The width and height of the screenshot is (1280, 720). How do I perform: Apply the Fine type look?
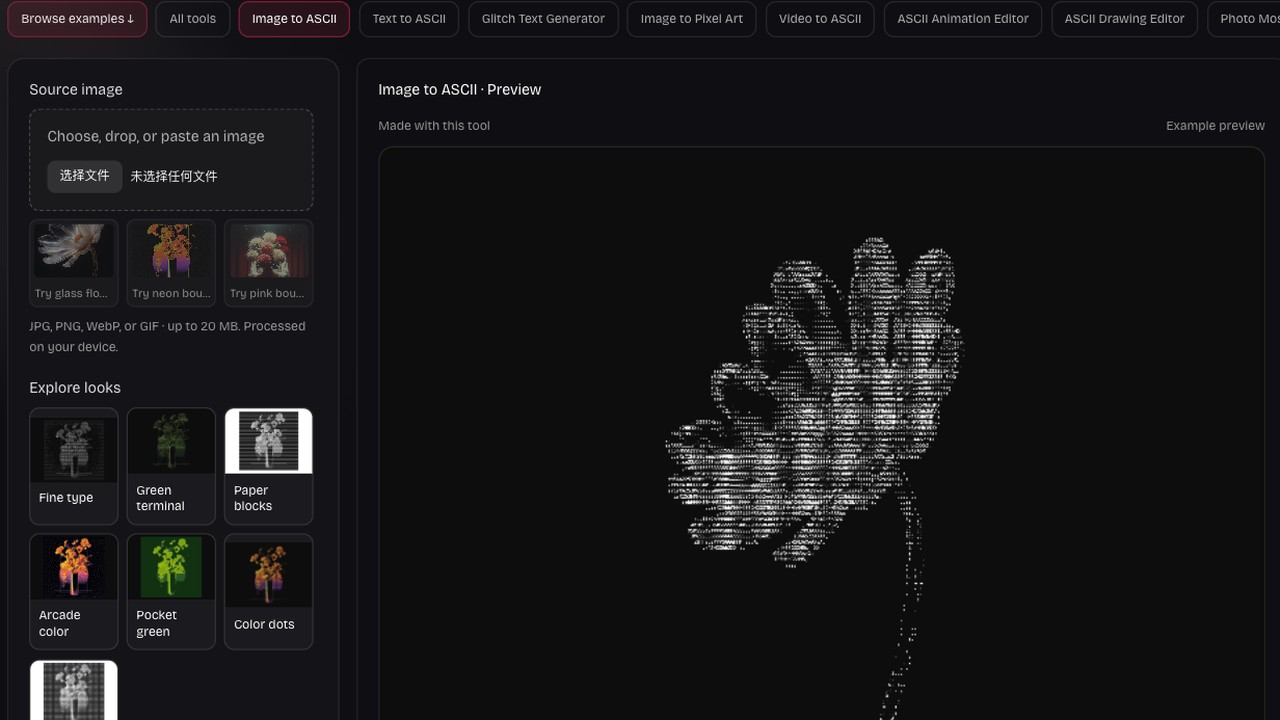coord(74,466)
